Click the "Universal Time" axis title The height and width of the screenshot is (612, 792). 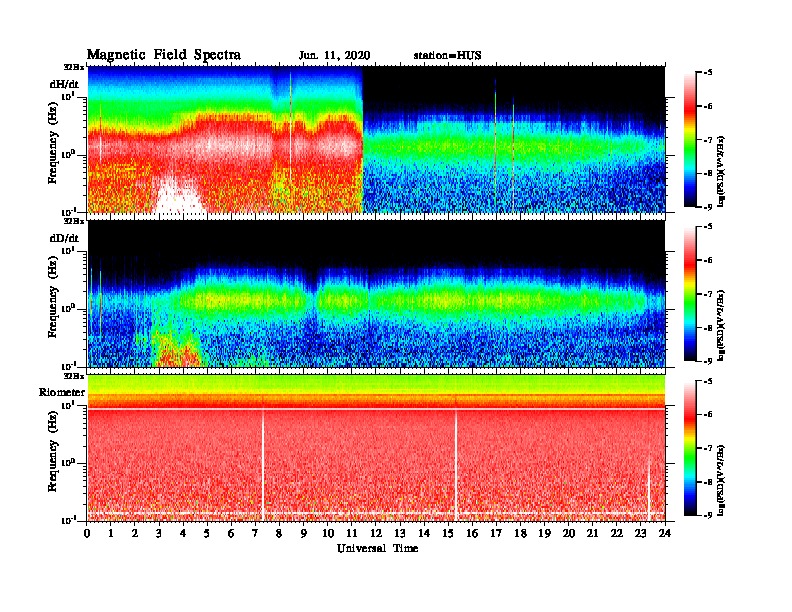pos(377,548)
